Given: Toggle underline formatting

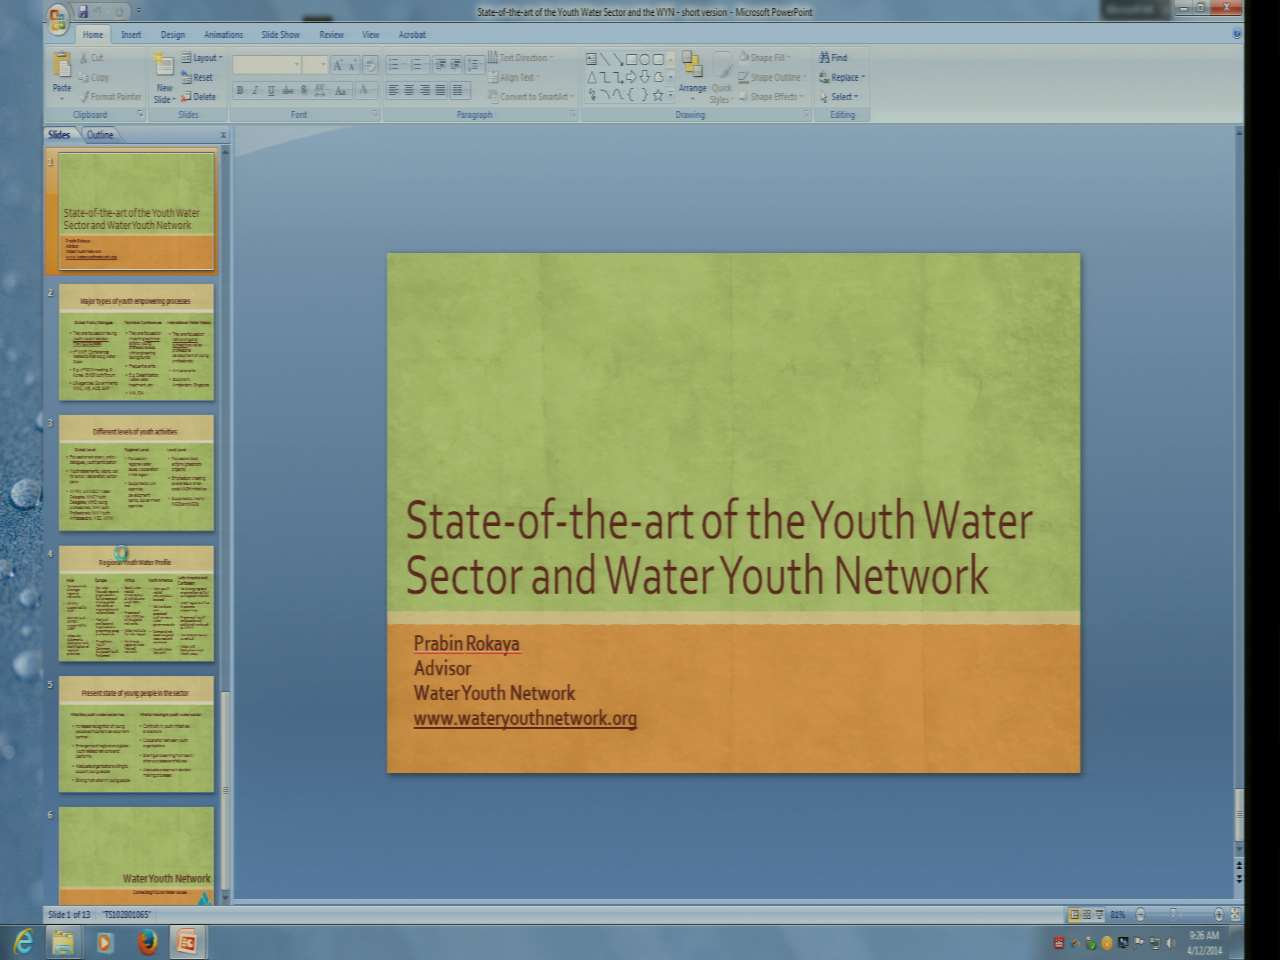Looking at the screenshot, I should pyautogui.click(x=271, y=90).
